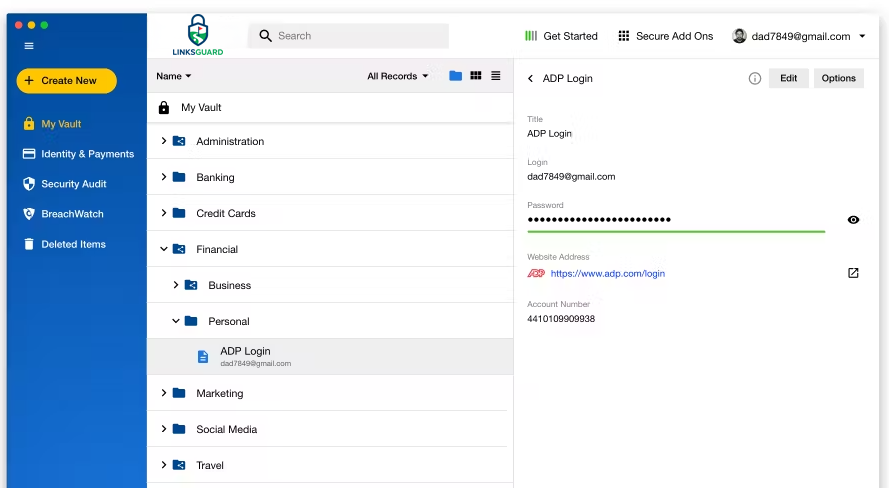Click the Banking folder icon
This screenshot has width=889, height=488.
click(x=179, y=177)
